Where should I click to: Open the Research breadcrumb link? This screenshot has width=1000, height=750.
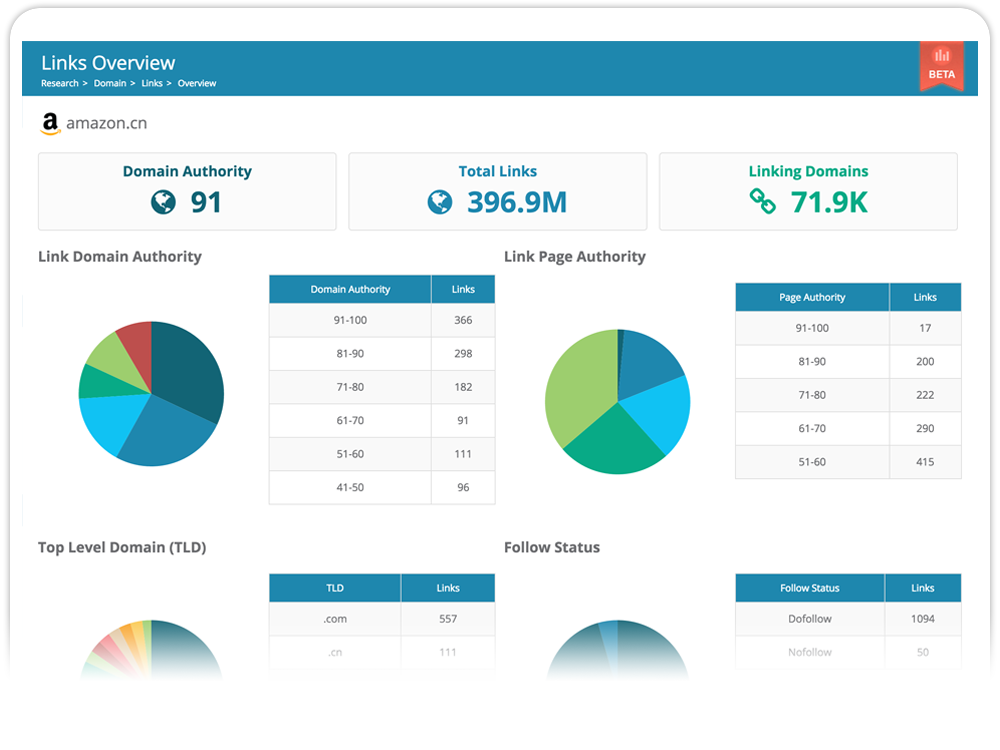59,84
